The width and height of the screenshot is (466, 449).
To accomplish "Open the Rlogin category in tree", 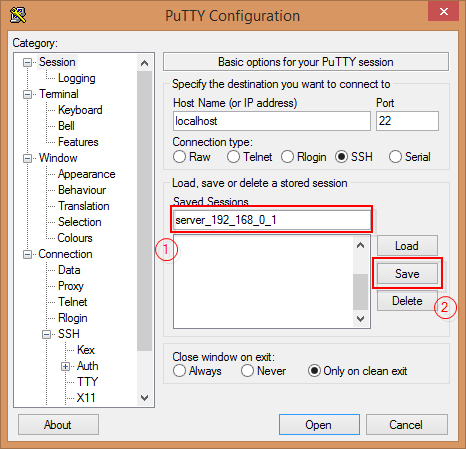I will pos(73,318).
